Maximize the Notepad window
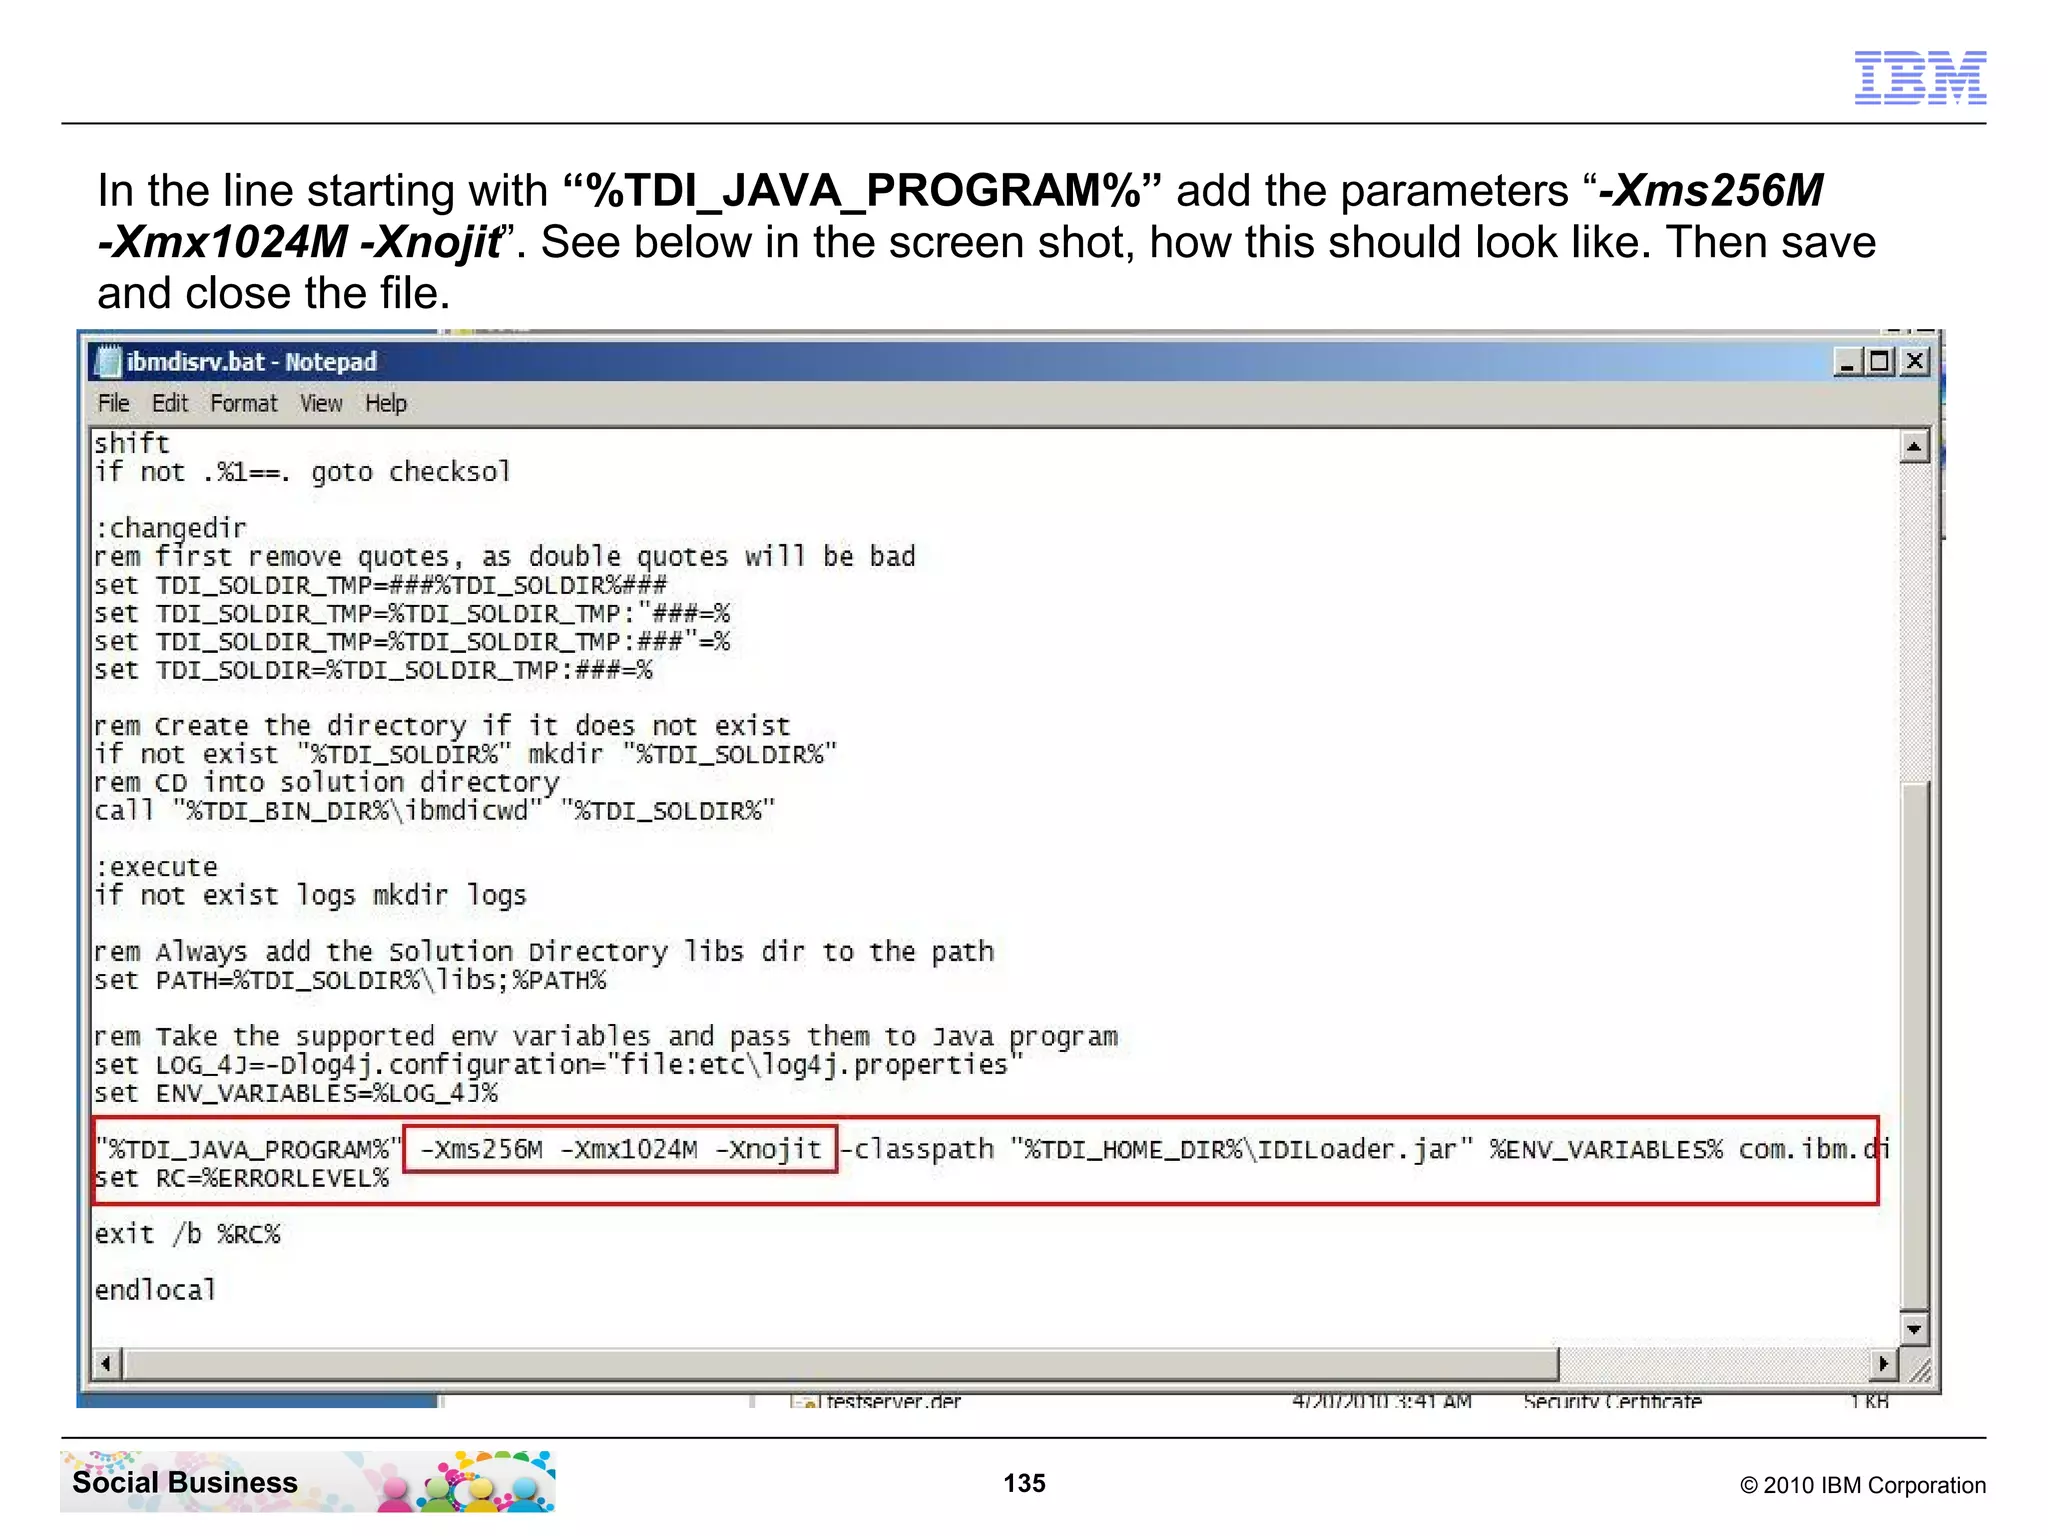Screen dimensions: 2048x1536 click(1880, 361)
